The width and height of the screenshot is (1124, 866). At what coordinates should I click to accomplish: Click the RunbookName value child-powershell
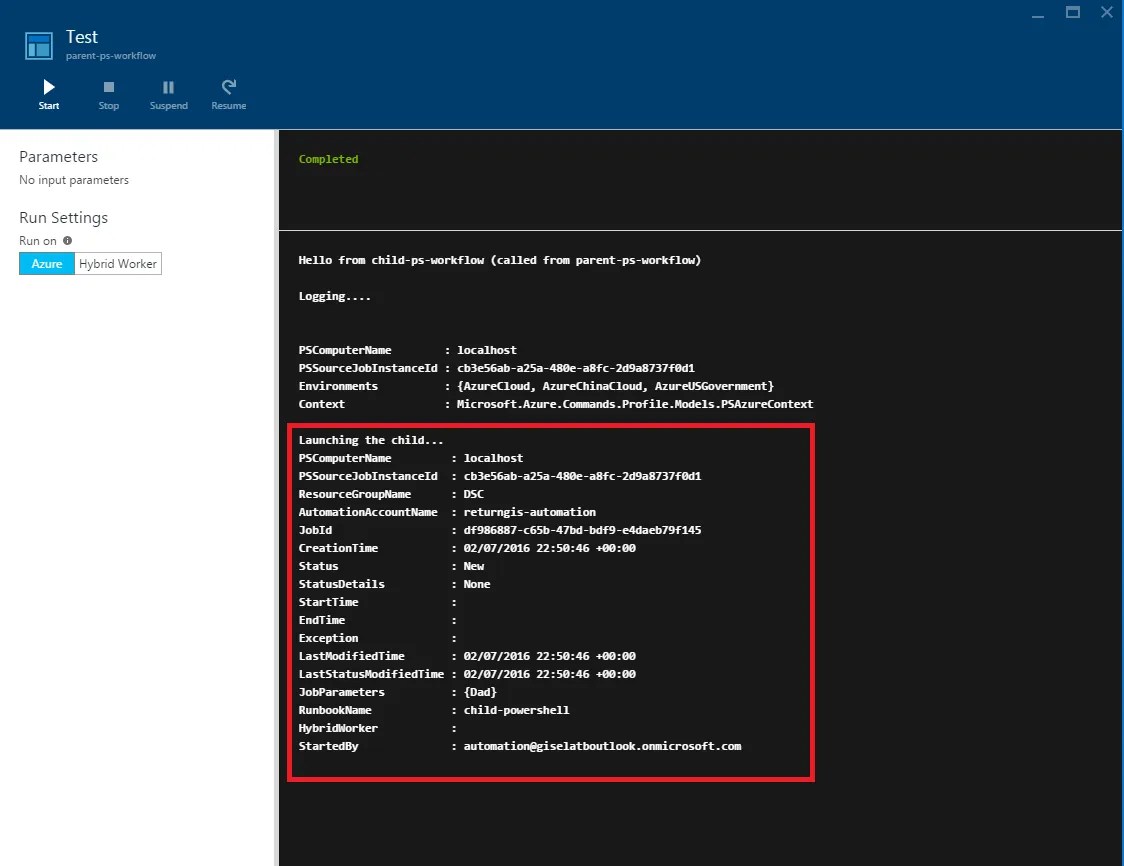(516, 710)
